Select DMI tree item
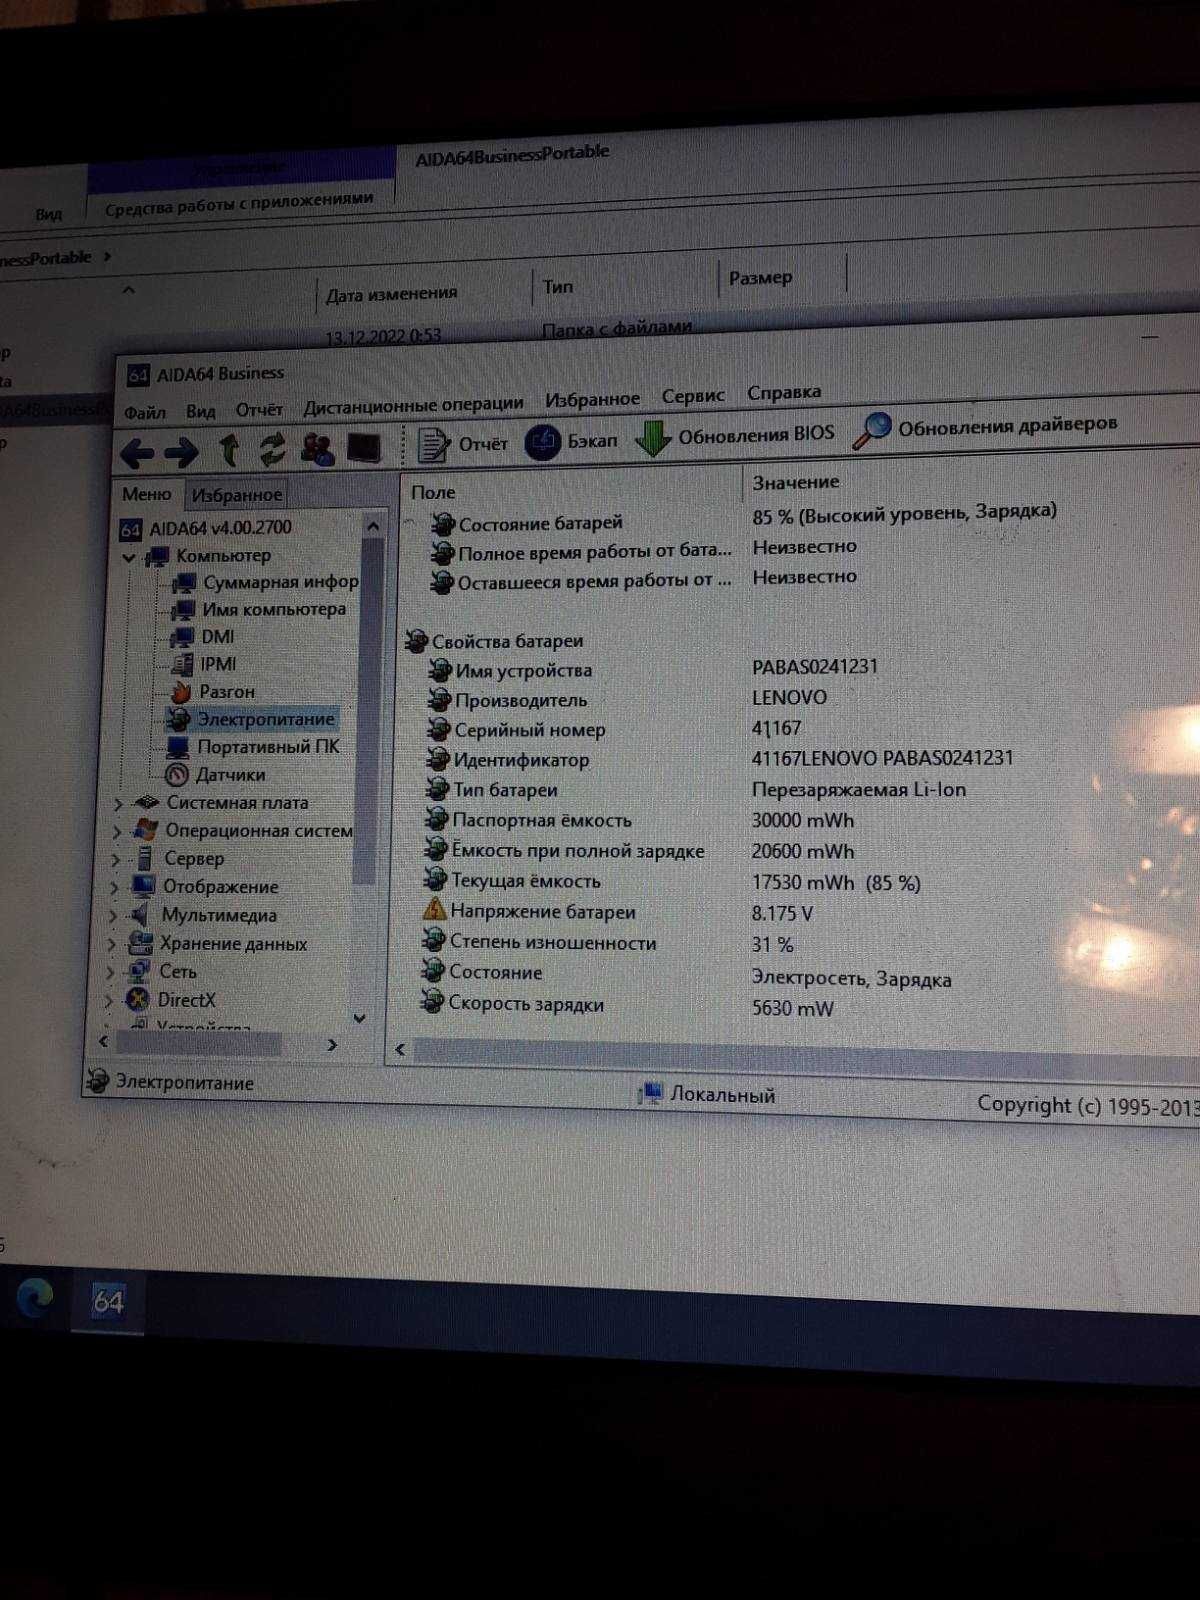Screen dimensions: 1200x1600 (x=203, y=637)
